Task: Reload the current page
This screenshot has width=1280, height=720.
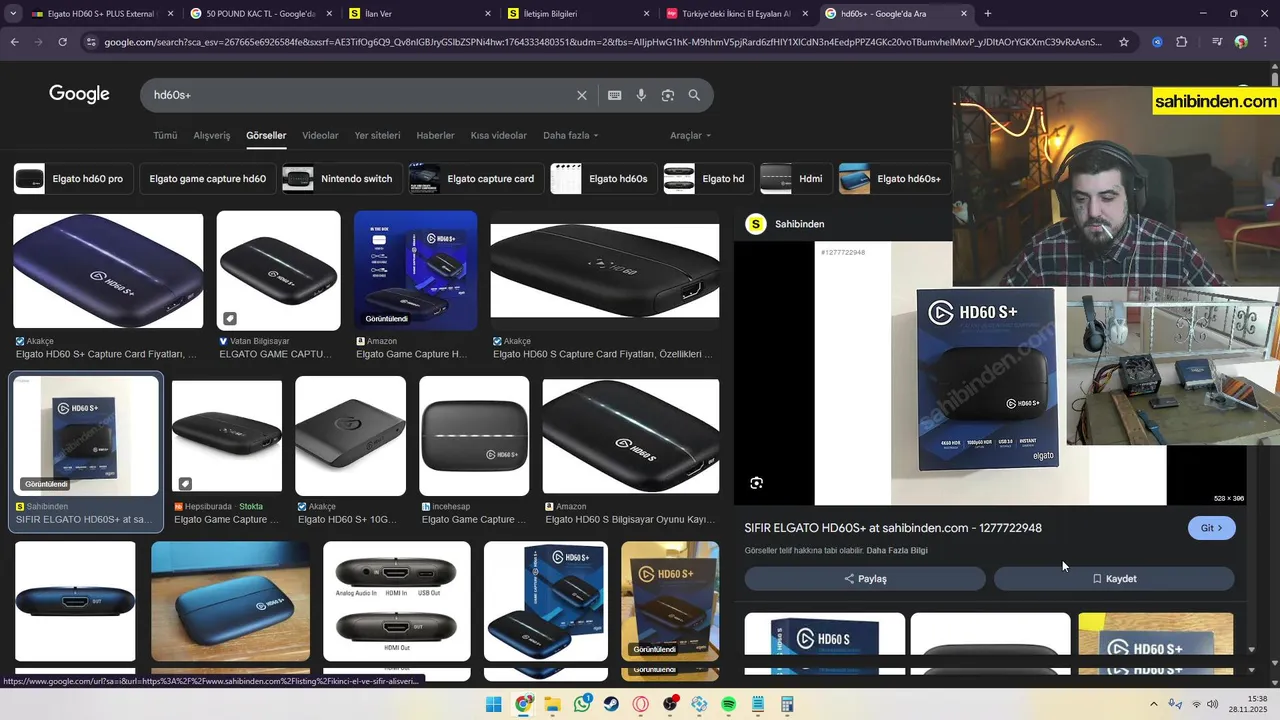Action: pyautogui.click(x=62, y=42)
